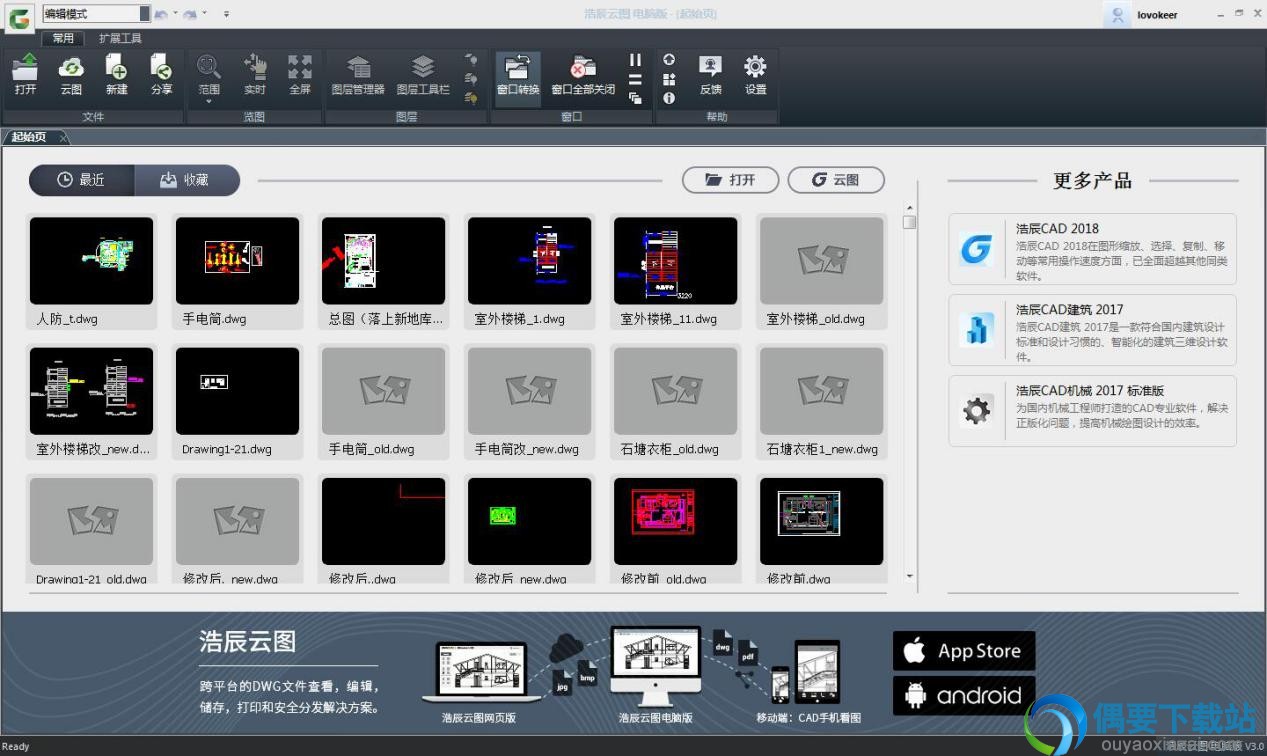The image size is (1267, 756).
Task: Click the 云图 button above thumbnails
Action: 836,180
